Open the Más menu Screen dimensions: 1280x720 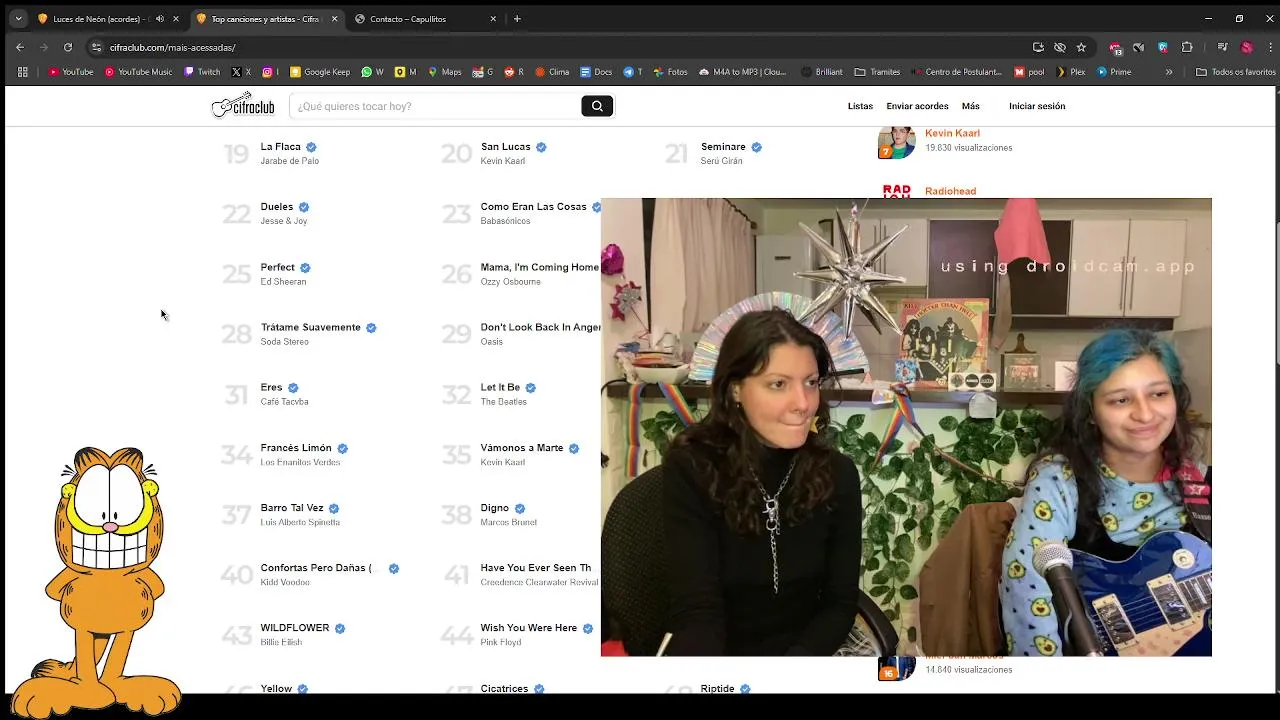971,106
